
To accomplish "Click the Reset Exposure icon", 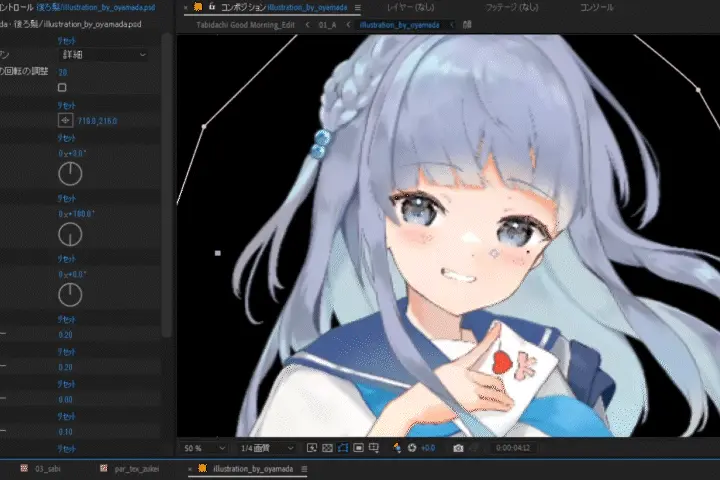I will (412, 448).
